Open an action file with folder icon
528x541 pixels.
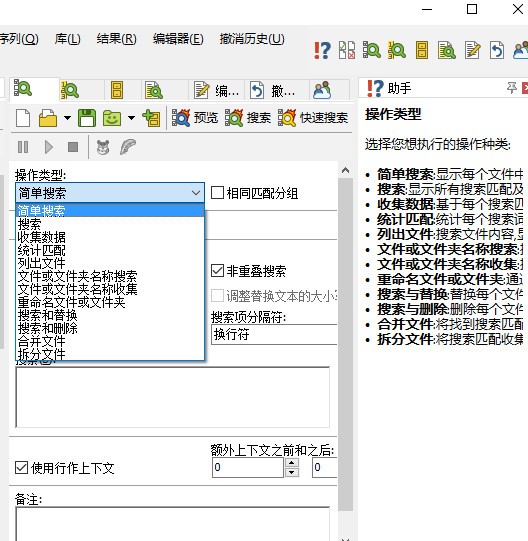pos(48,118)
